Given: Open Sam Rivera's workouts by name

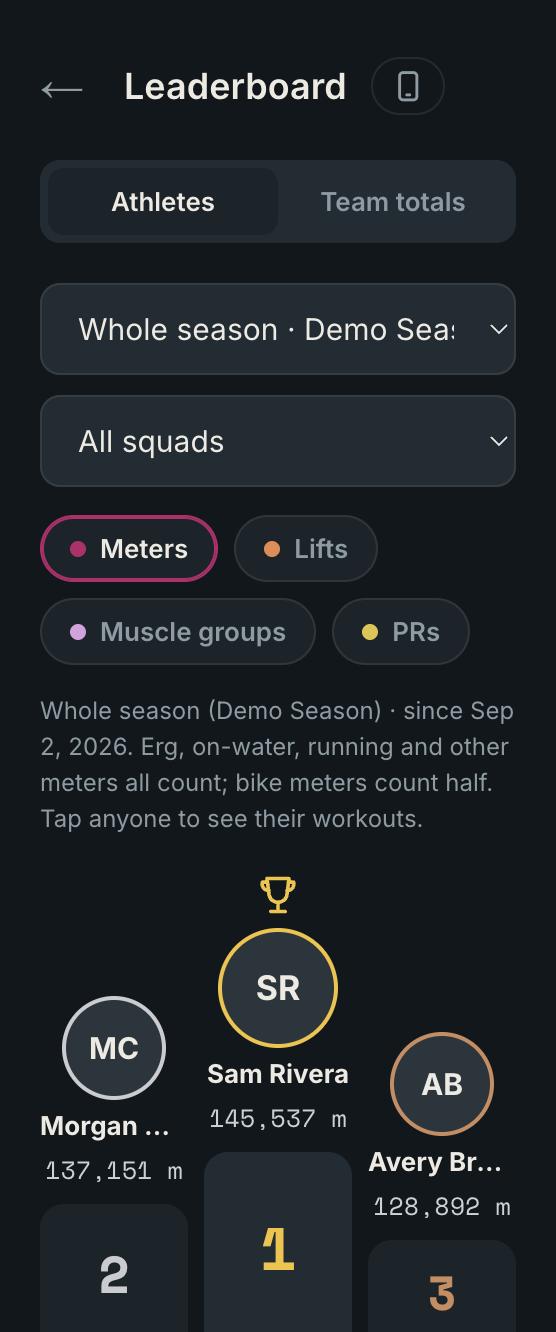Looking at the screenshot, I should (x=278, y=1074).
